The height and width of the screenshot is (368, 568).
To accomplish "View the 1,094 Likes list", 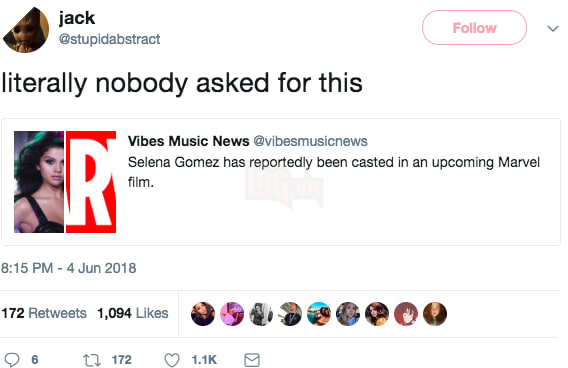I will 133,313.
